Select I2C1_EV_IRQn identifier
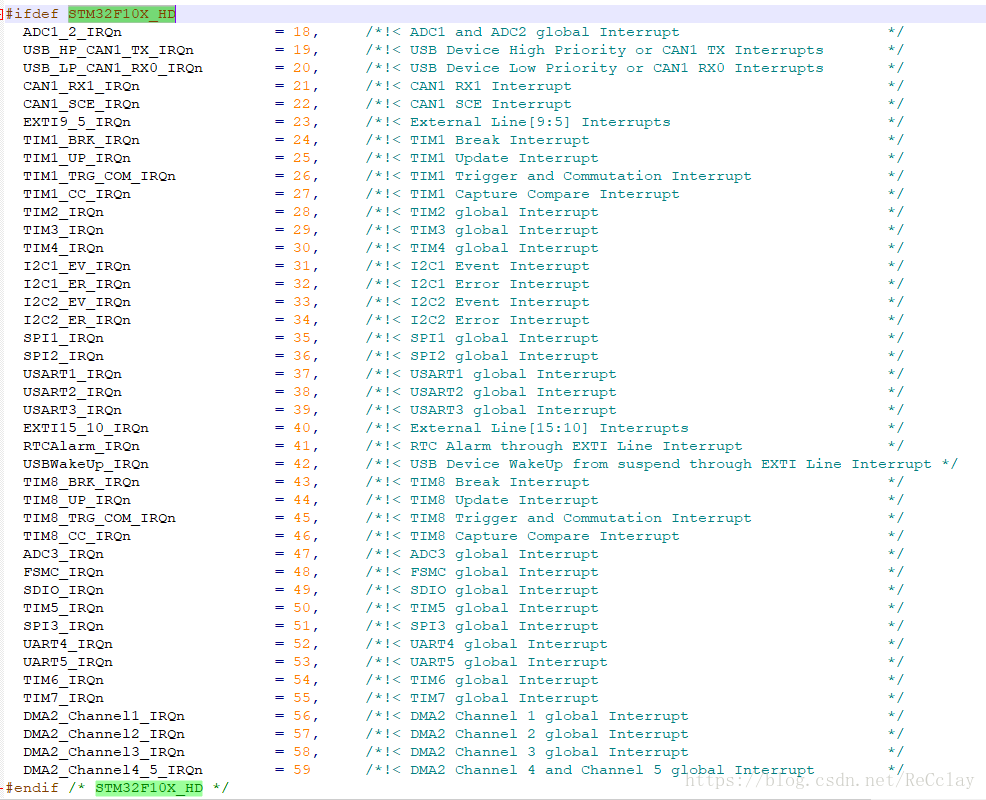 pyautogui.click(x=77, y=266)
